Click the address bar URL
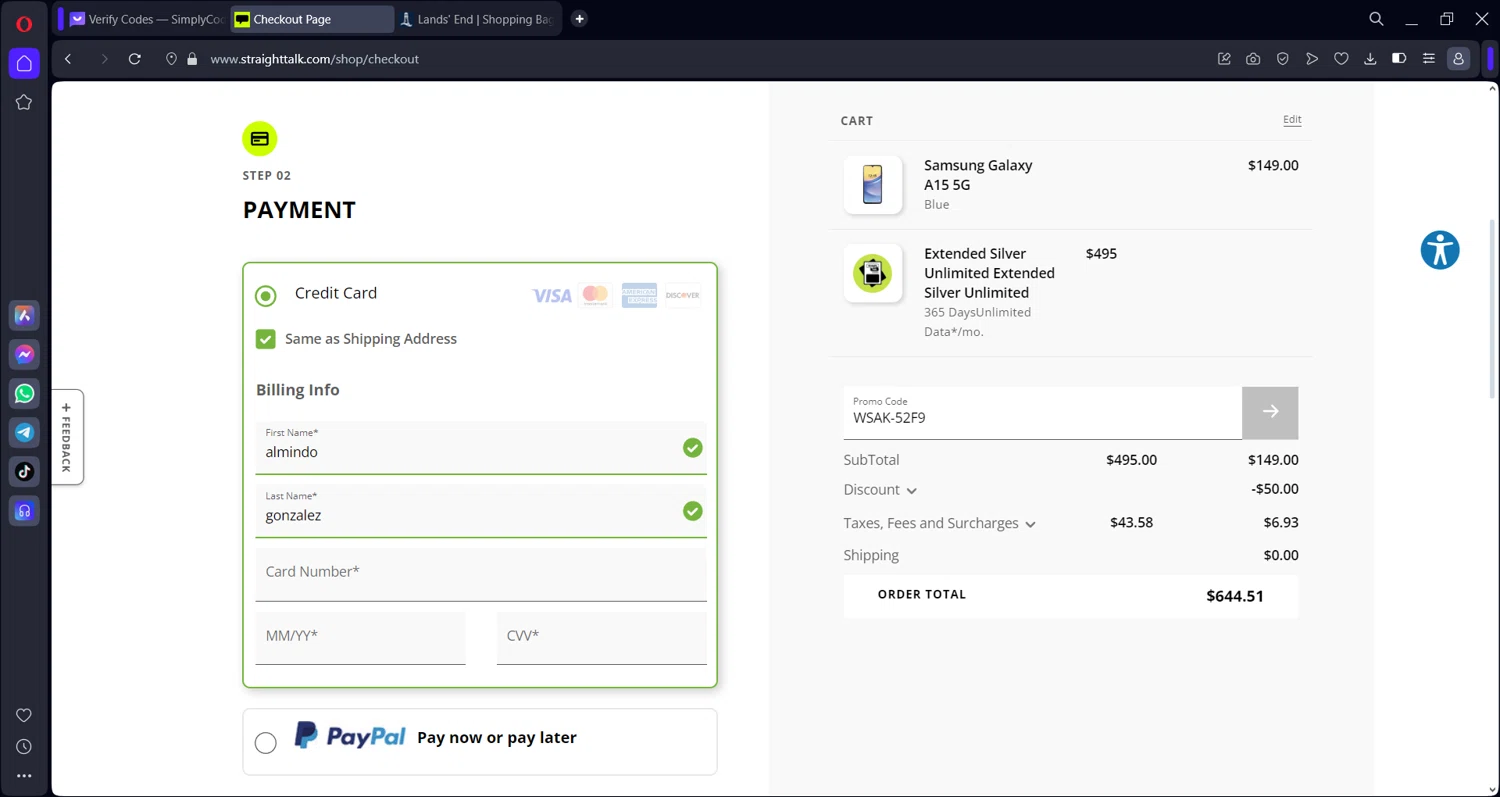The height and width of the screenshot is (797, 1500). 314,59
